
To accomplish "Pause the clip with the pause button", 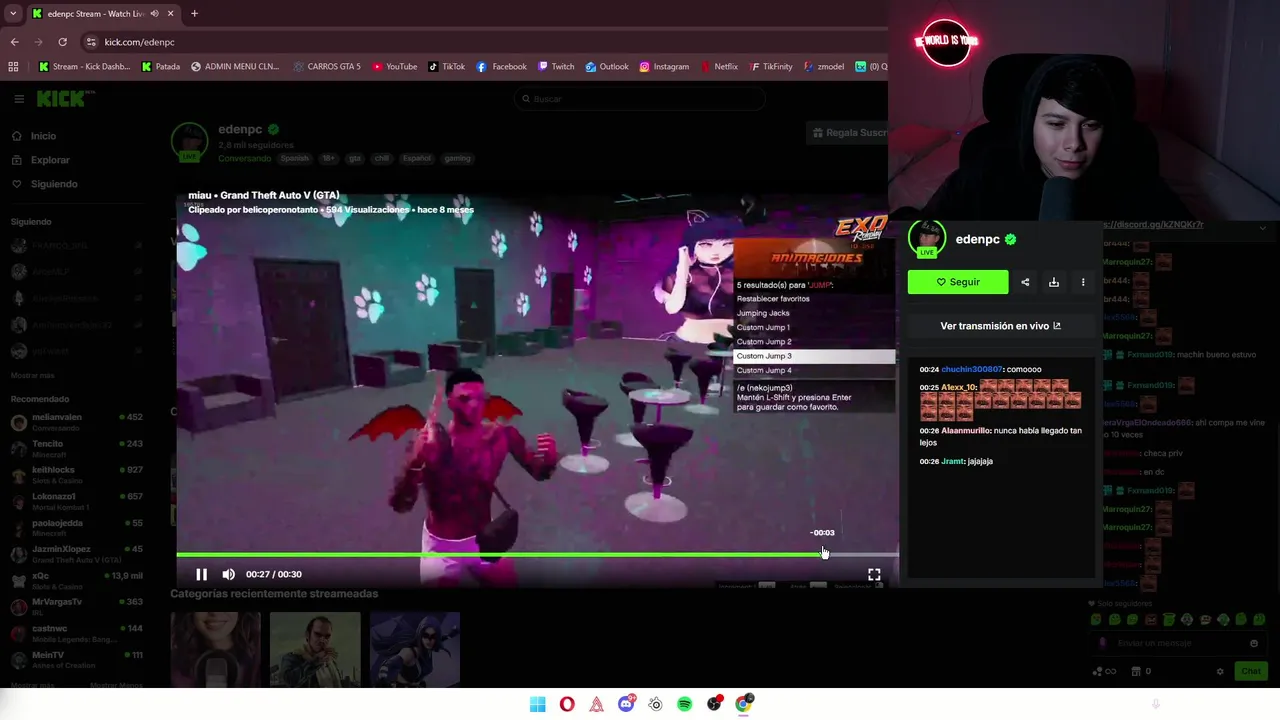I will [x=201, y=574].
